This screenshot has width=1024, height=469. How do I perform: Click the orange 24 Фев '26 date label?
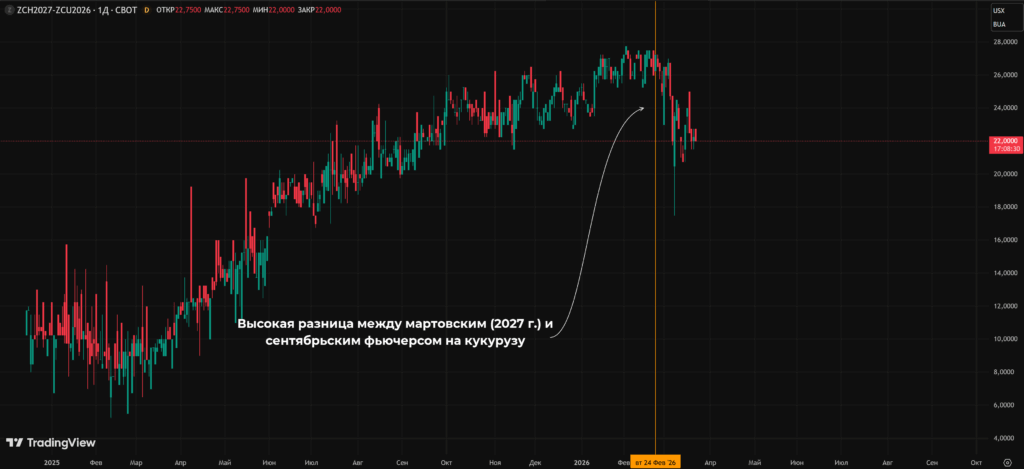point(655,462)
